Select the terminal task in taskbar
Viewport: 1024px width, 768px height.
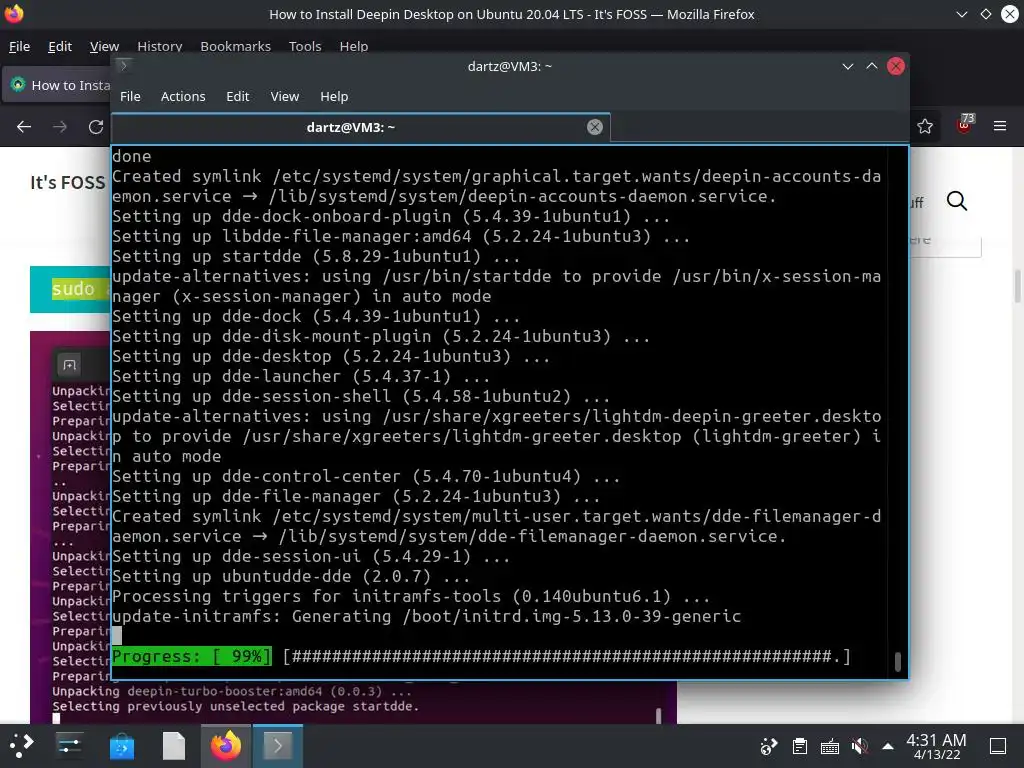278,745
